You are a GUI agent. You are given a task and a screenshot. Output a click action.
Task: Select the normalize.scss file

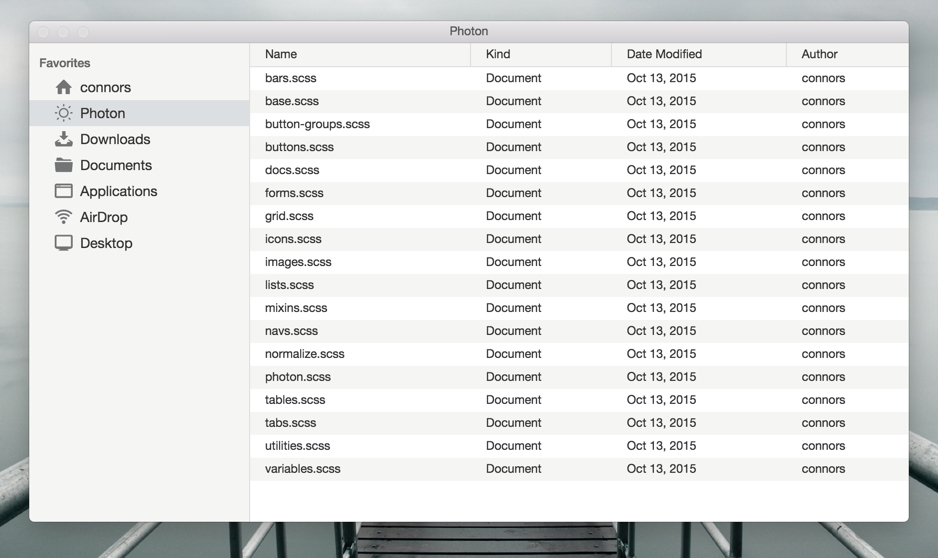(579, 354)
